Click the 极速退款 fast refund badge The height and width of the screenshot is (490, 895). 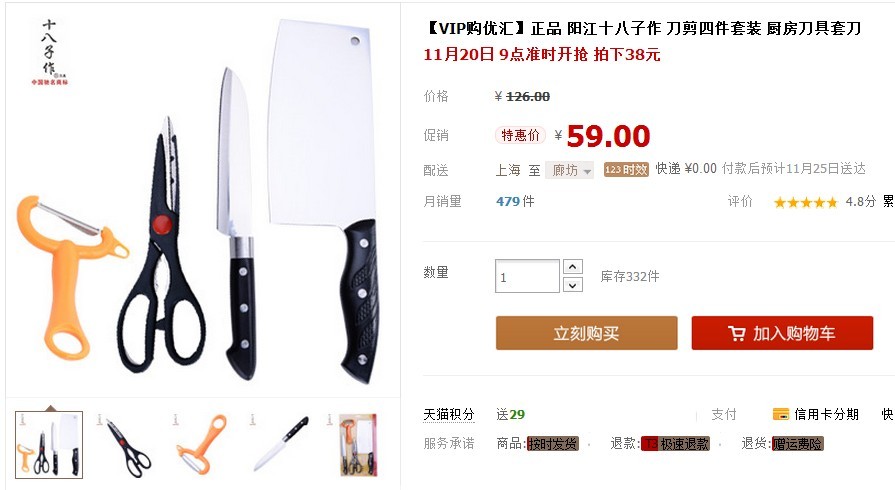(x=675, y=444)
